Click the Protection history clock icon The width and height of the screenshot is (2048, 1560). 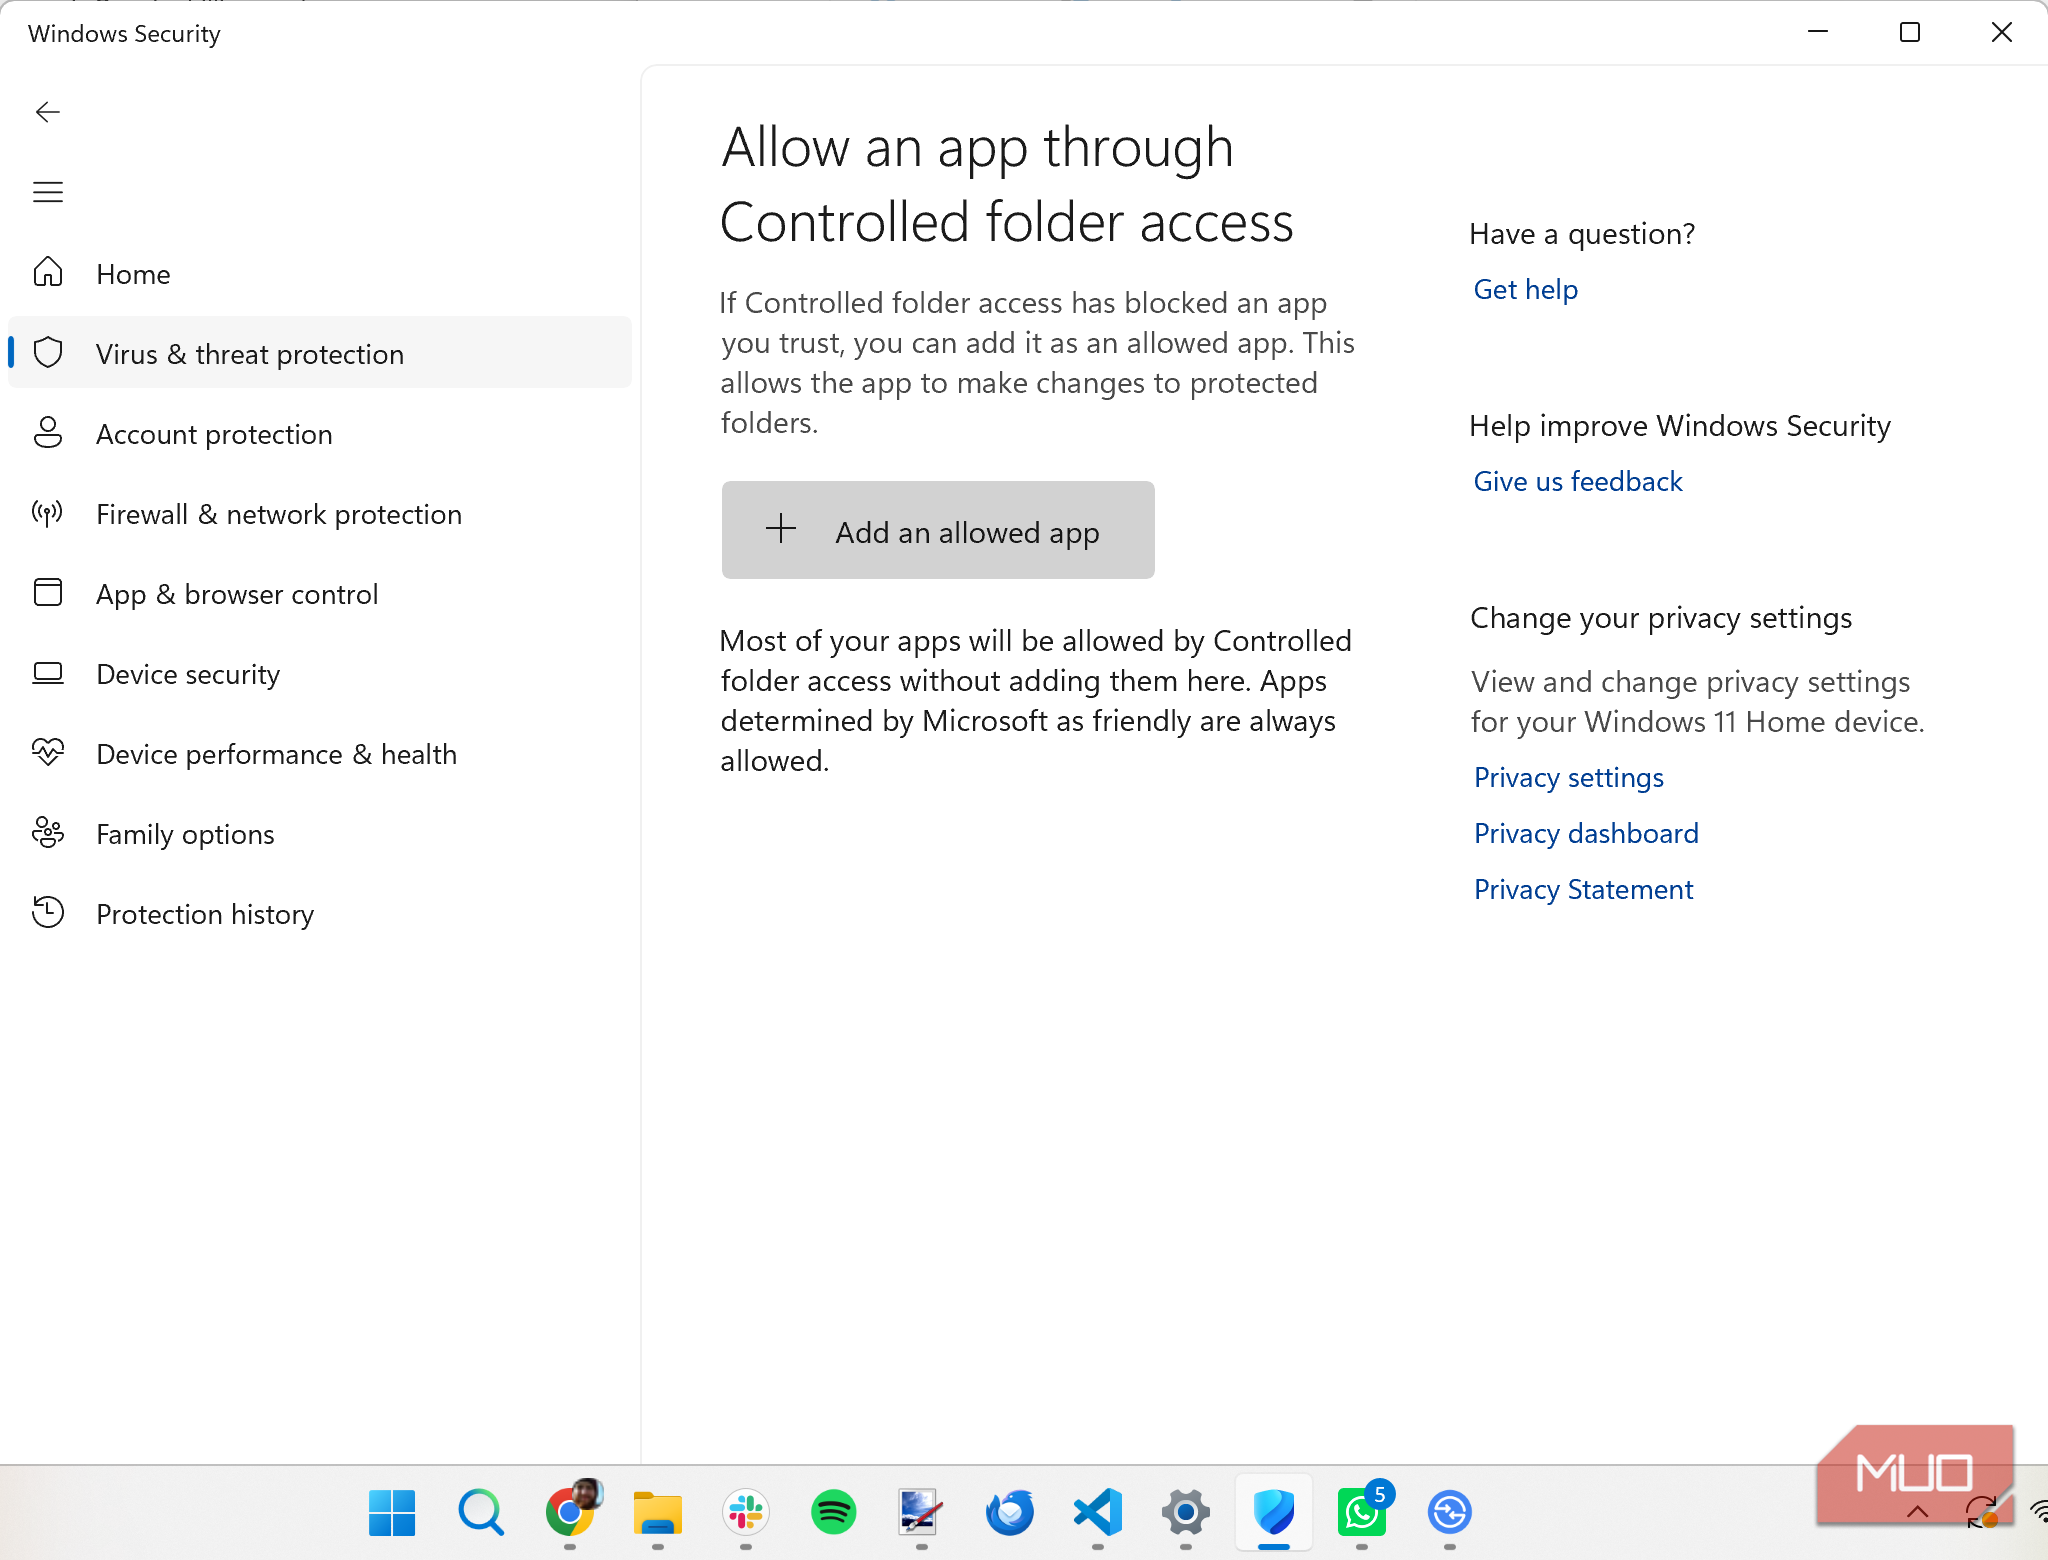48,912
